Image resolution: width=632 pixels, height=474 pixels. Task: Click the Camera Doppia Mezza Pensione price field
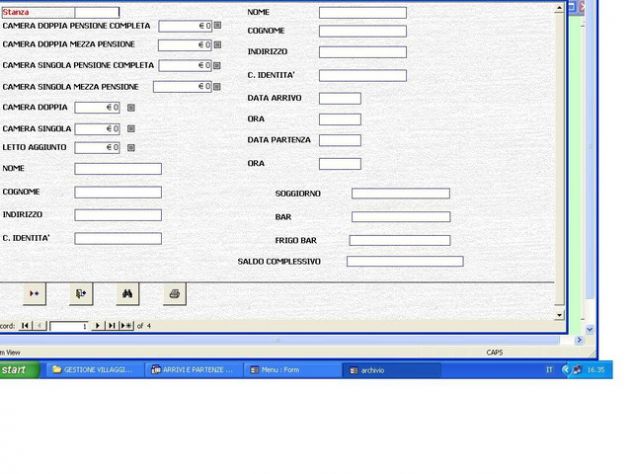point(185,45)
